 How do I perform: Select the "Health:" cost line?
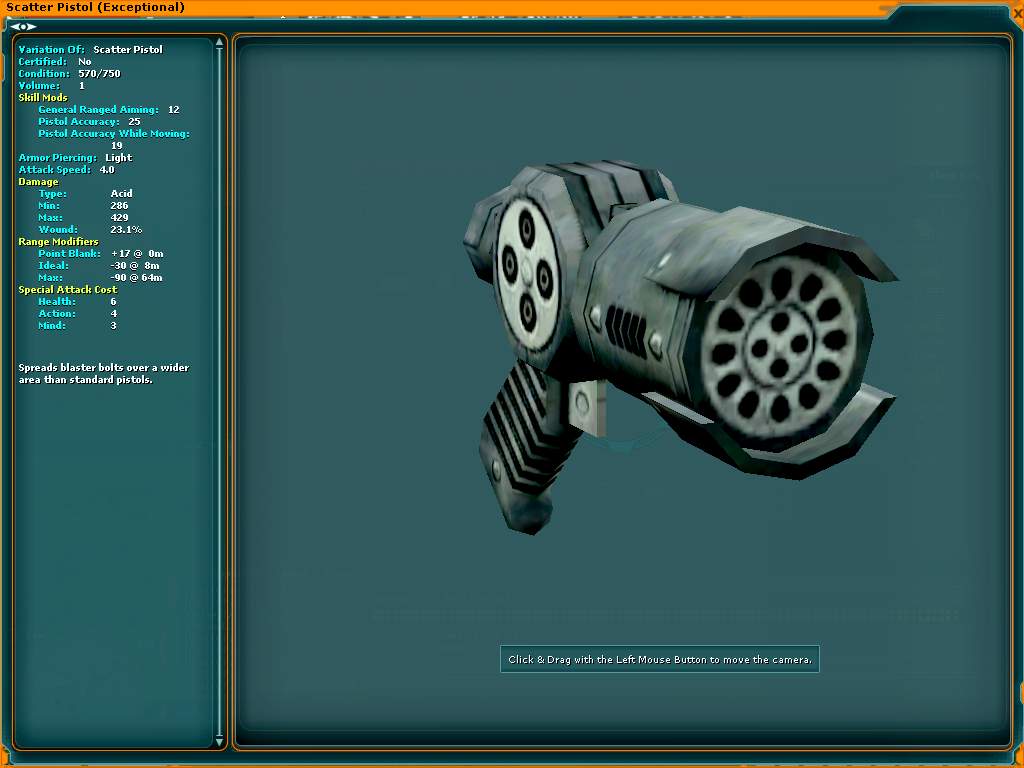pyautogui.click(x=77, y=302)
